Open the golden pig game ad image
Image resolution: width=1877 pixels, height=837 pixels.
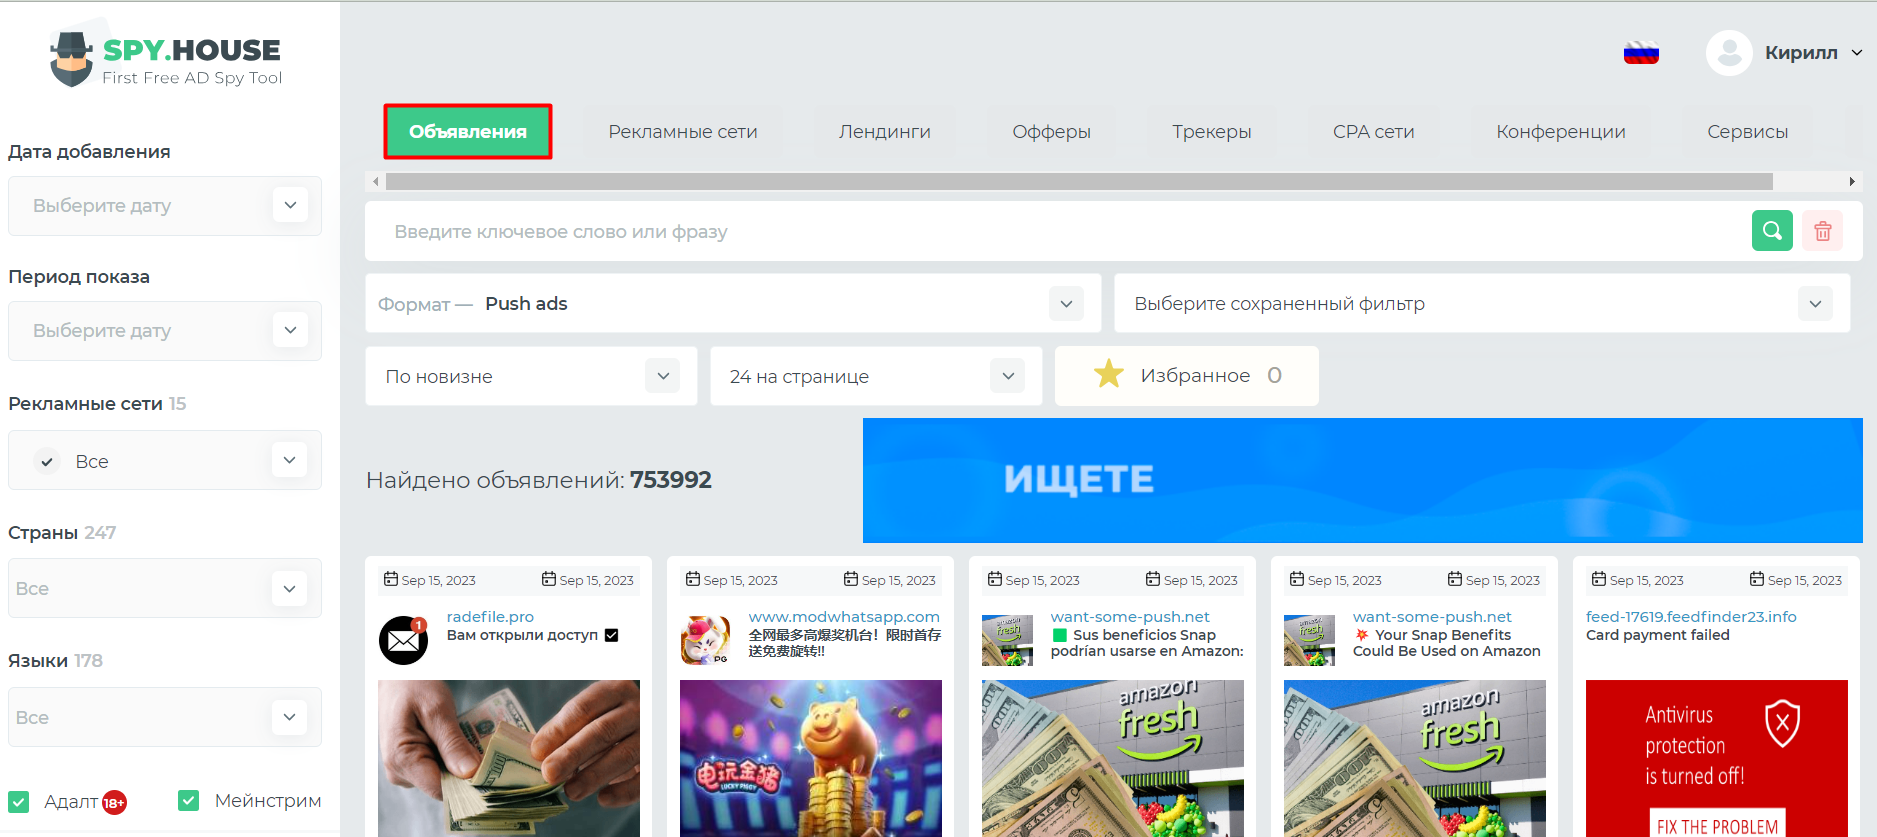pos(811,758)
